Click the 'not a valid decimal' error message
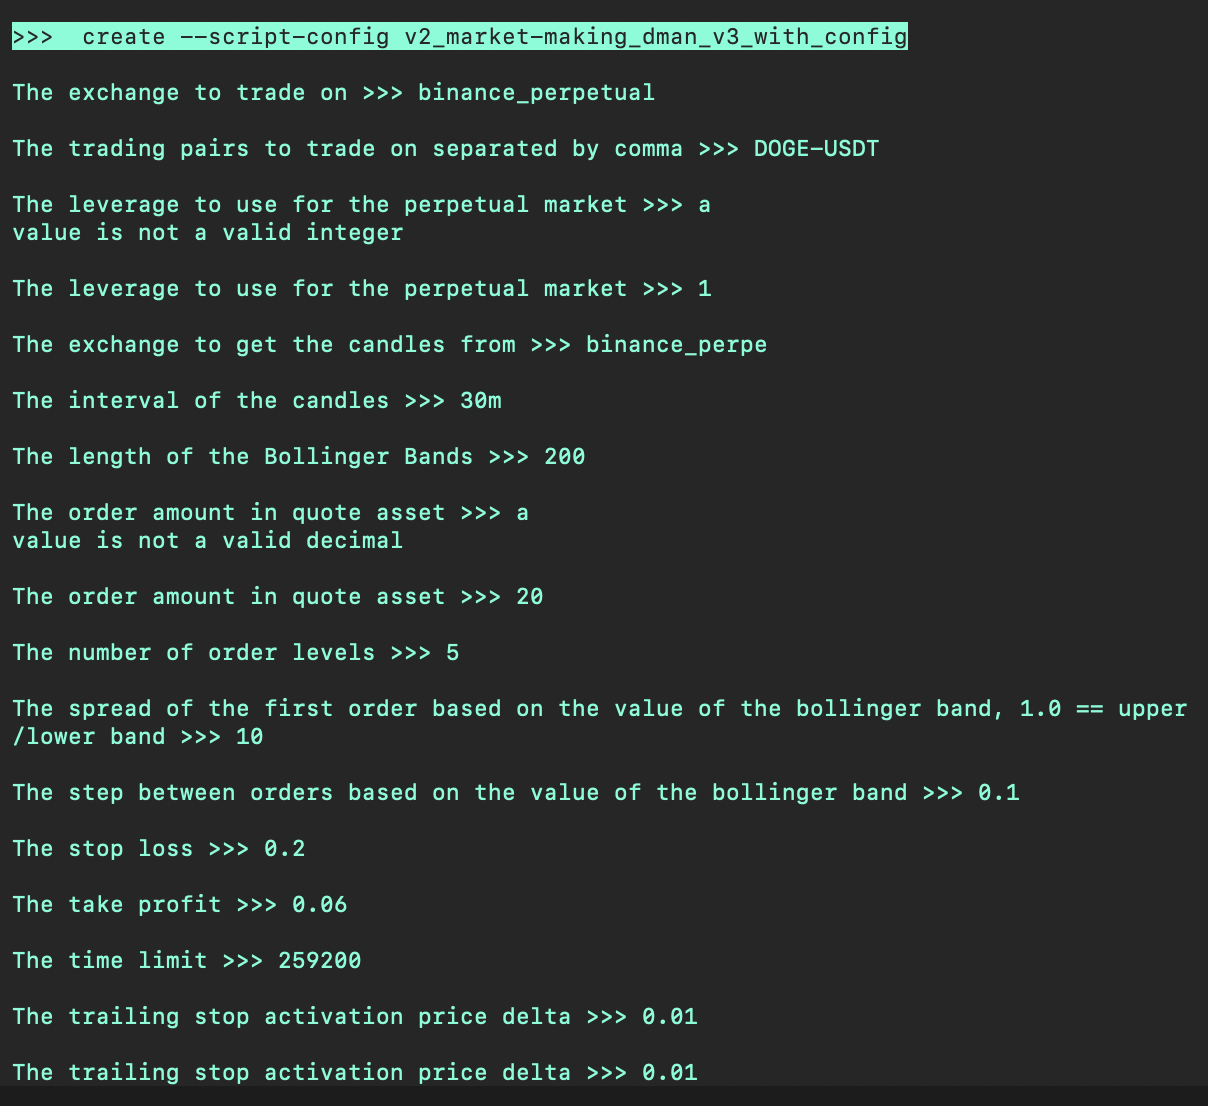1208x1106 pixels. tap(208, 541)
